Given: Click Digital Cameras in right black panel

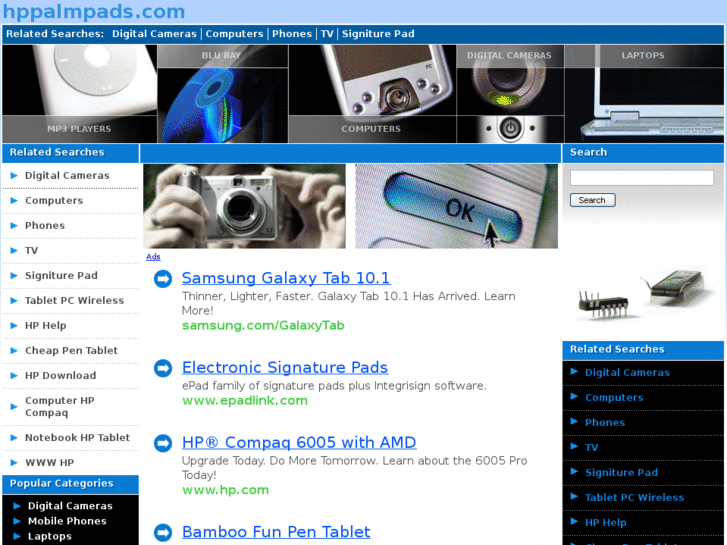Looking at the screenshot, I should pos(627,373).
